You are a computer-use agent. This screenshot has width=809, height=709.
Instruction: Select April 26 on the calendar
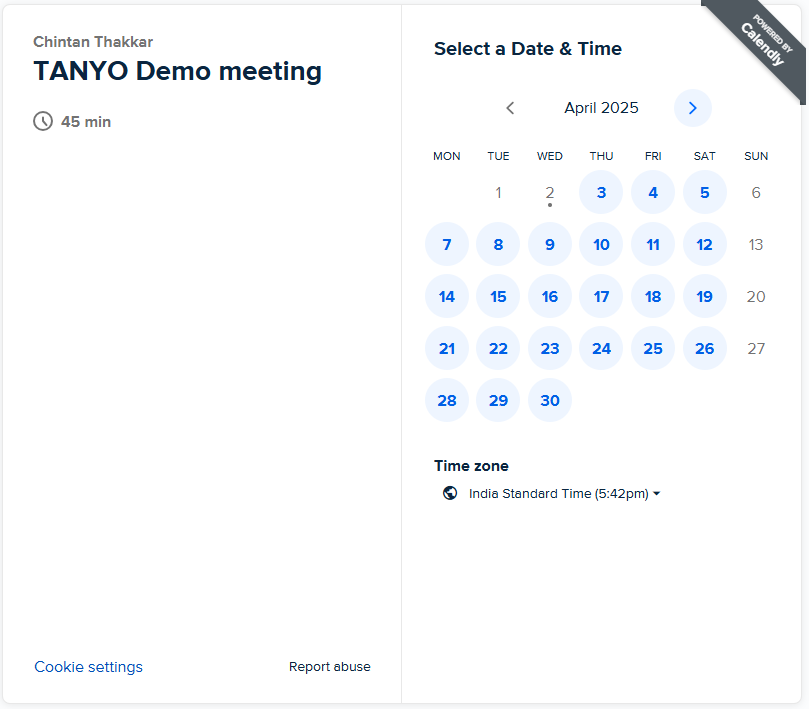704,349
